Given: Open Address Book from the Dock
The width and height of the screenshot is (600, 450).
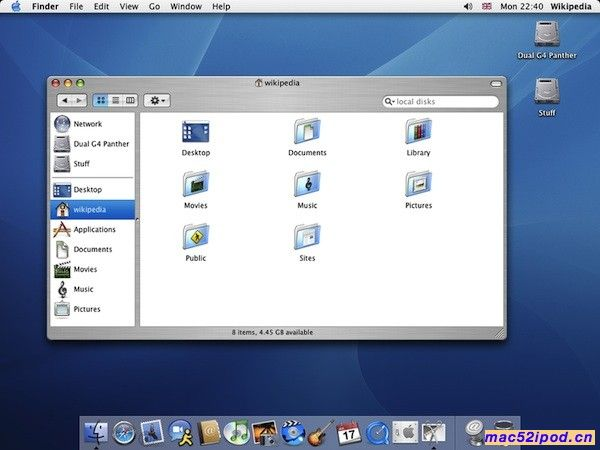Looking at the screenshot, I should (209, 433).
